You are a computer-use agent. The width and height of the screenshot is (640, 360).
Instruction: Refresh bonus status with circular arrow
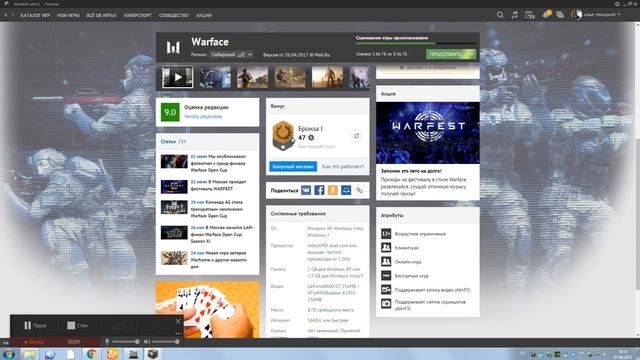356,136
